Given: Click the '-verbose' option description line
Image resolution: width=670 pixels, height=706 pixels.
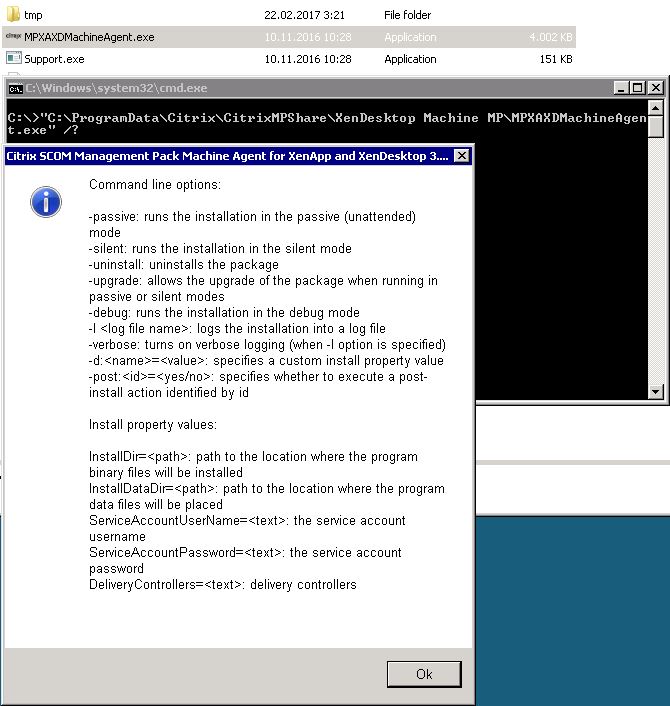Looking at the screenshot, I should 267,344.
